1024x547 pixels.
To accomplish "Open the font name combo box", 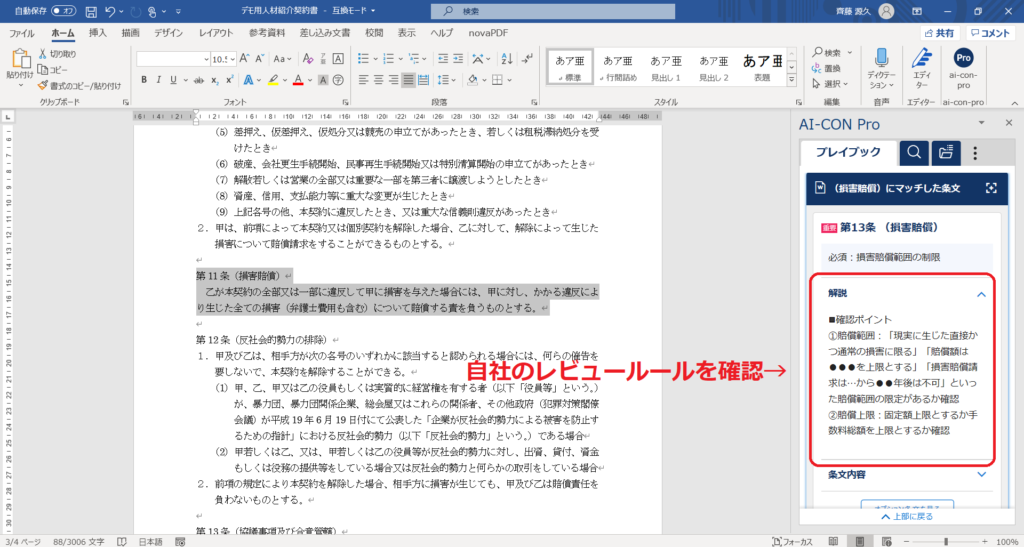I will (x=173, y=59).
